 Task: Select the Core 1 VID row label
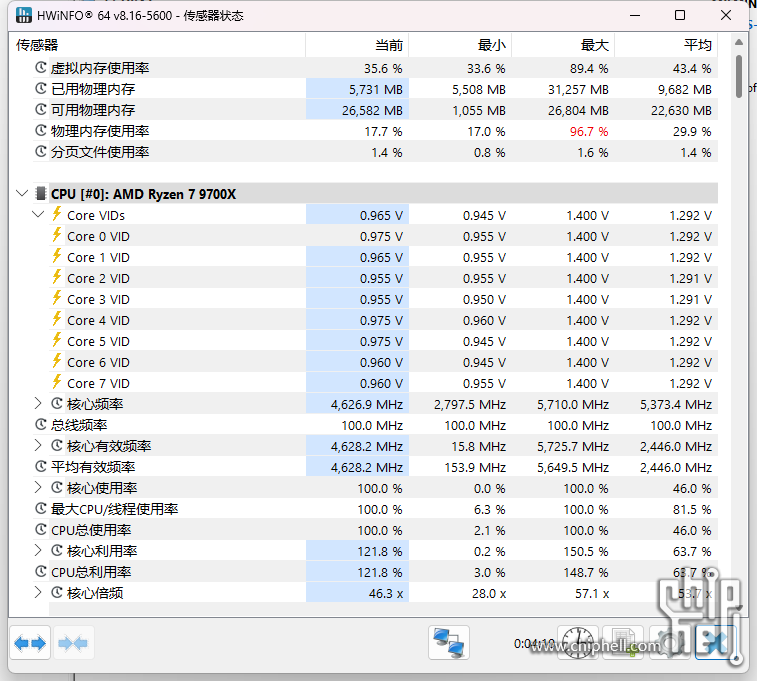point(98,258)
